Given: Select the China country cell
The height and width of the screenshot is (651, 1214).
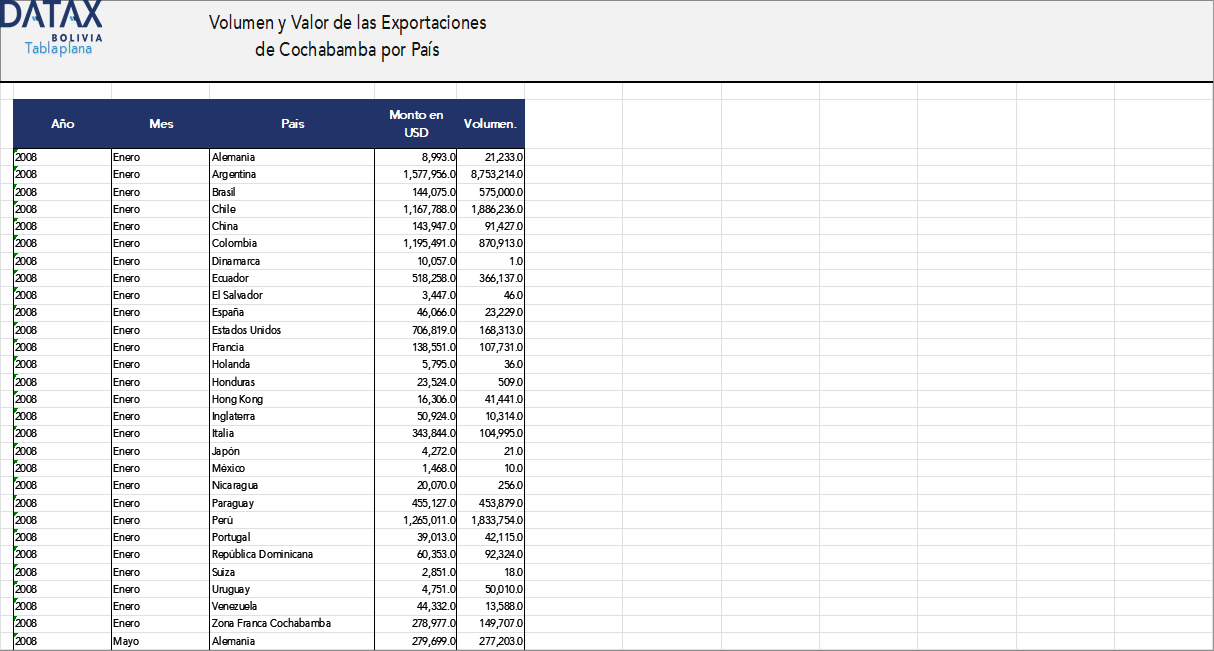Looking at the screenshot, I should click(292, 226).
